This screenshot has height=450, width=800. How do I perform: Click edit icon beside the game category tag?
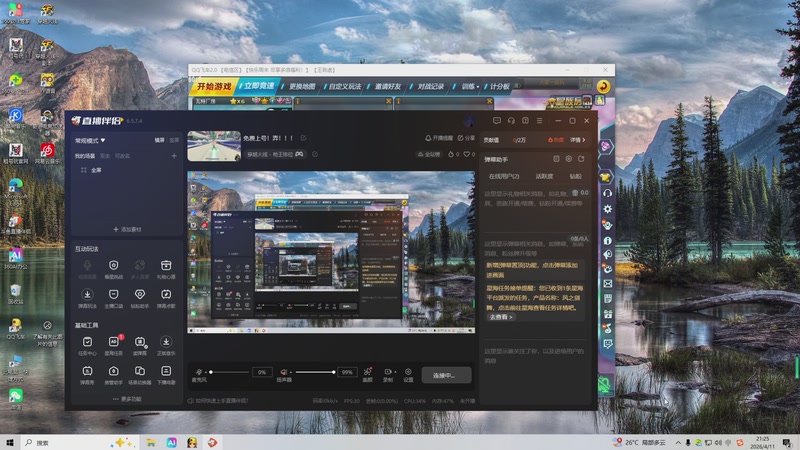tap(315, 154)
